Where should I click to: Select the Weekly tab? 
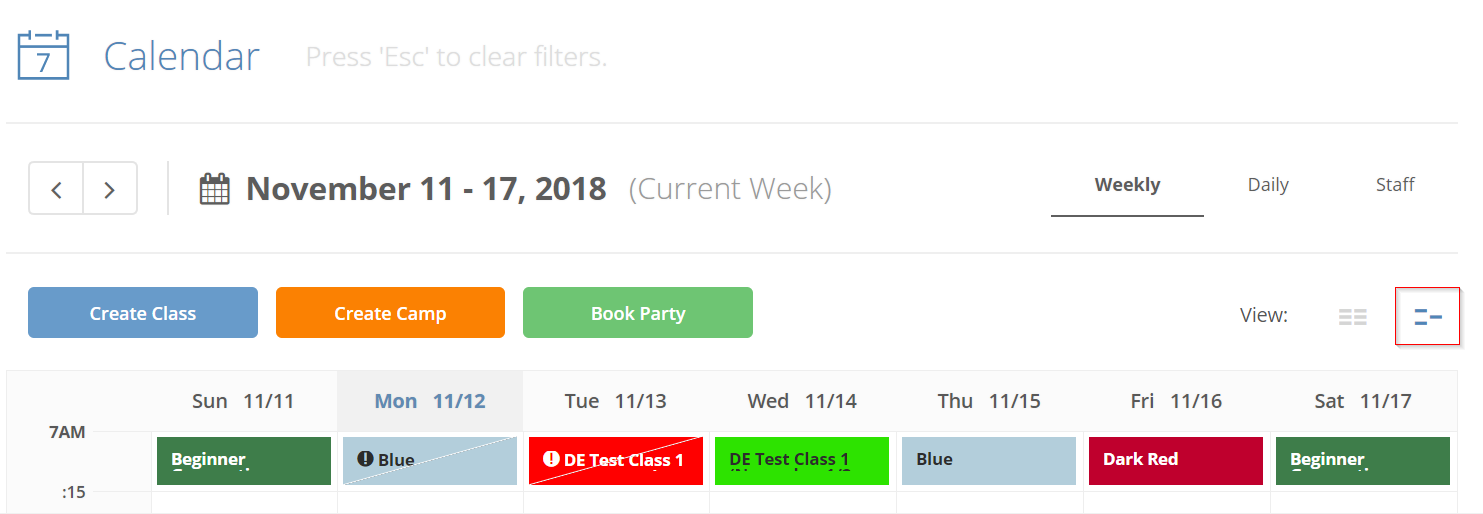1127,185
